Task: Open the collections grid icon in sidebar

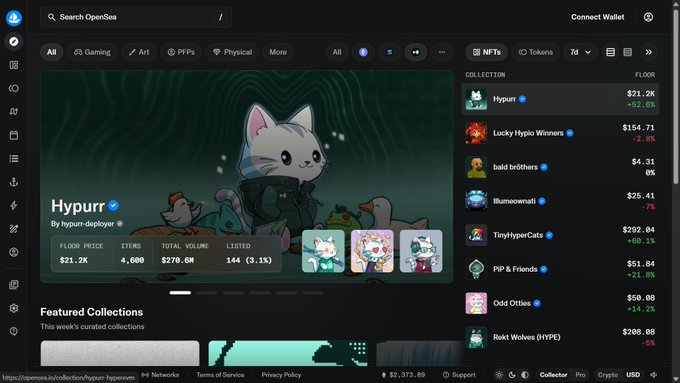Action: [14, 65]
